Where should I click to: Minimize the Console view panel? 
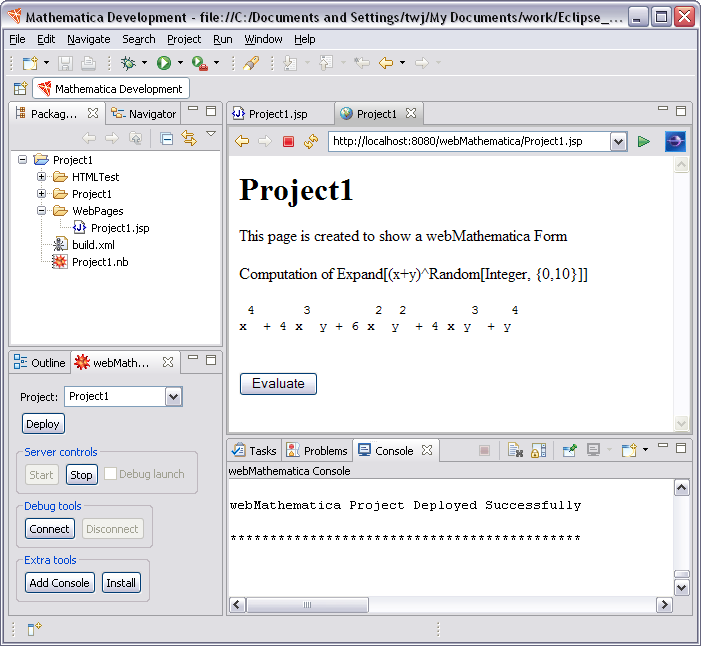pyautogui.click(x=663, y=445)
